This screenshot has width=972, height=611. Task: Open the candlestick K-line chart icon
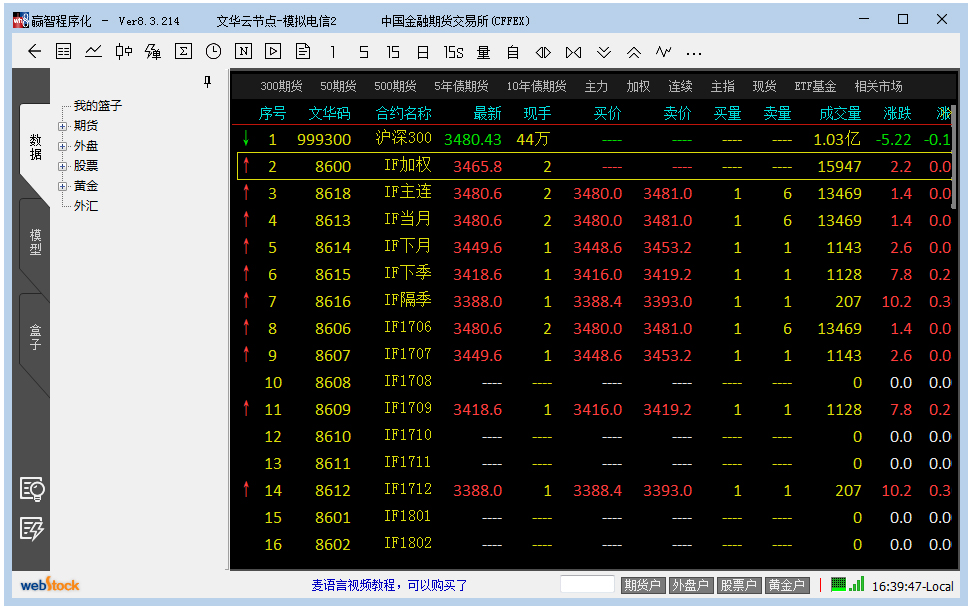123,51
